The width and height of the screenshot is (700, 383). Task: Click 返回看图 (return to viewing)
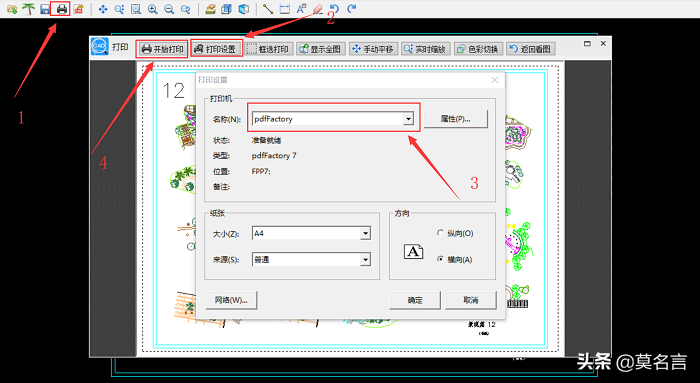530,49
